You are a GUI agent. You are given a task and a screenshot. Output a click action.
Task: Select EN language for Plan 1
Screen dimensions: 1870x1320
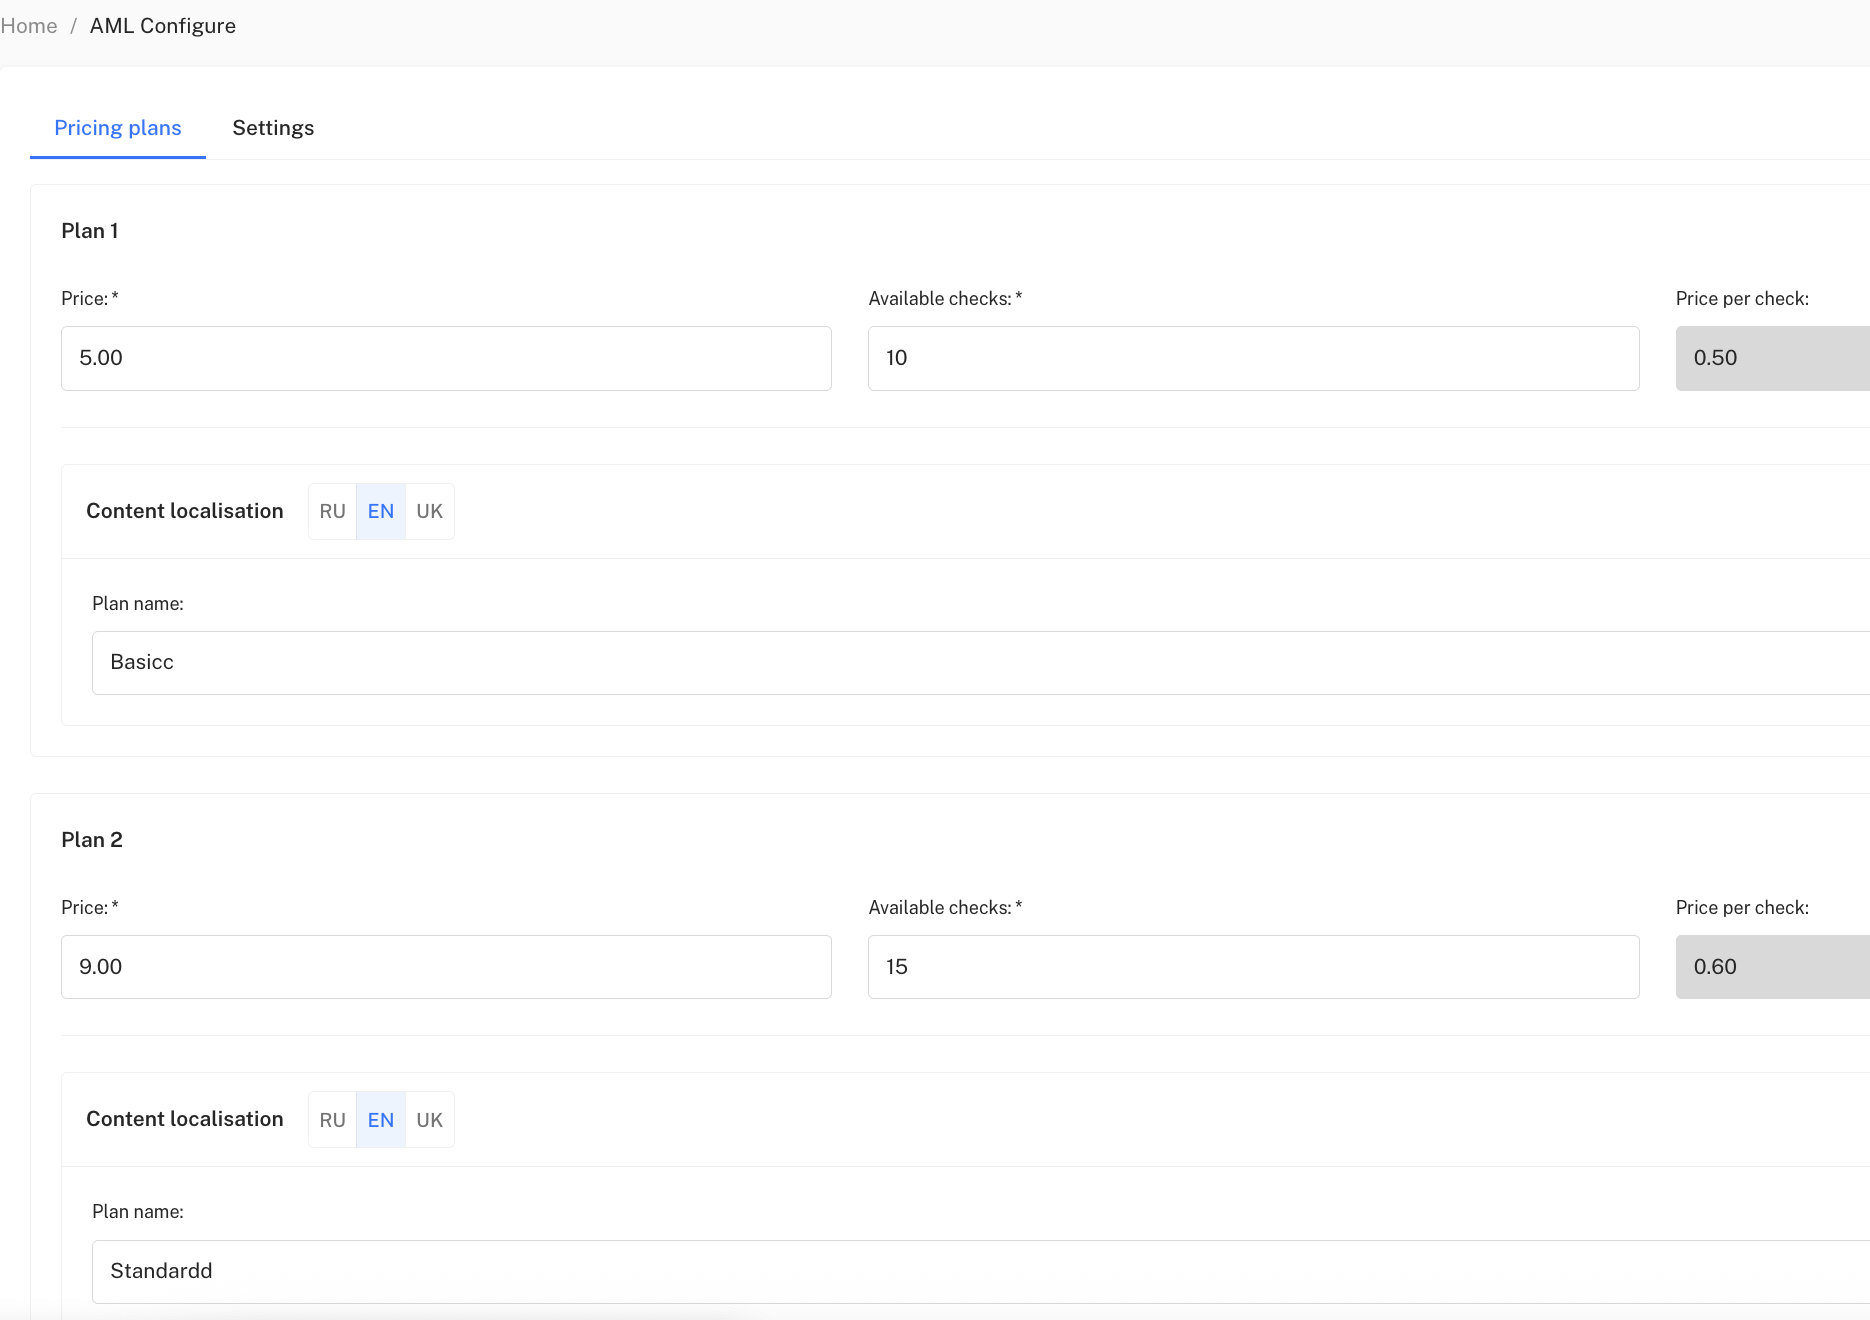pos(381,511)
